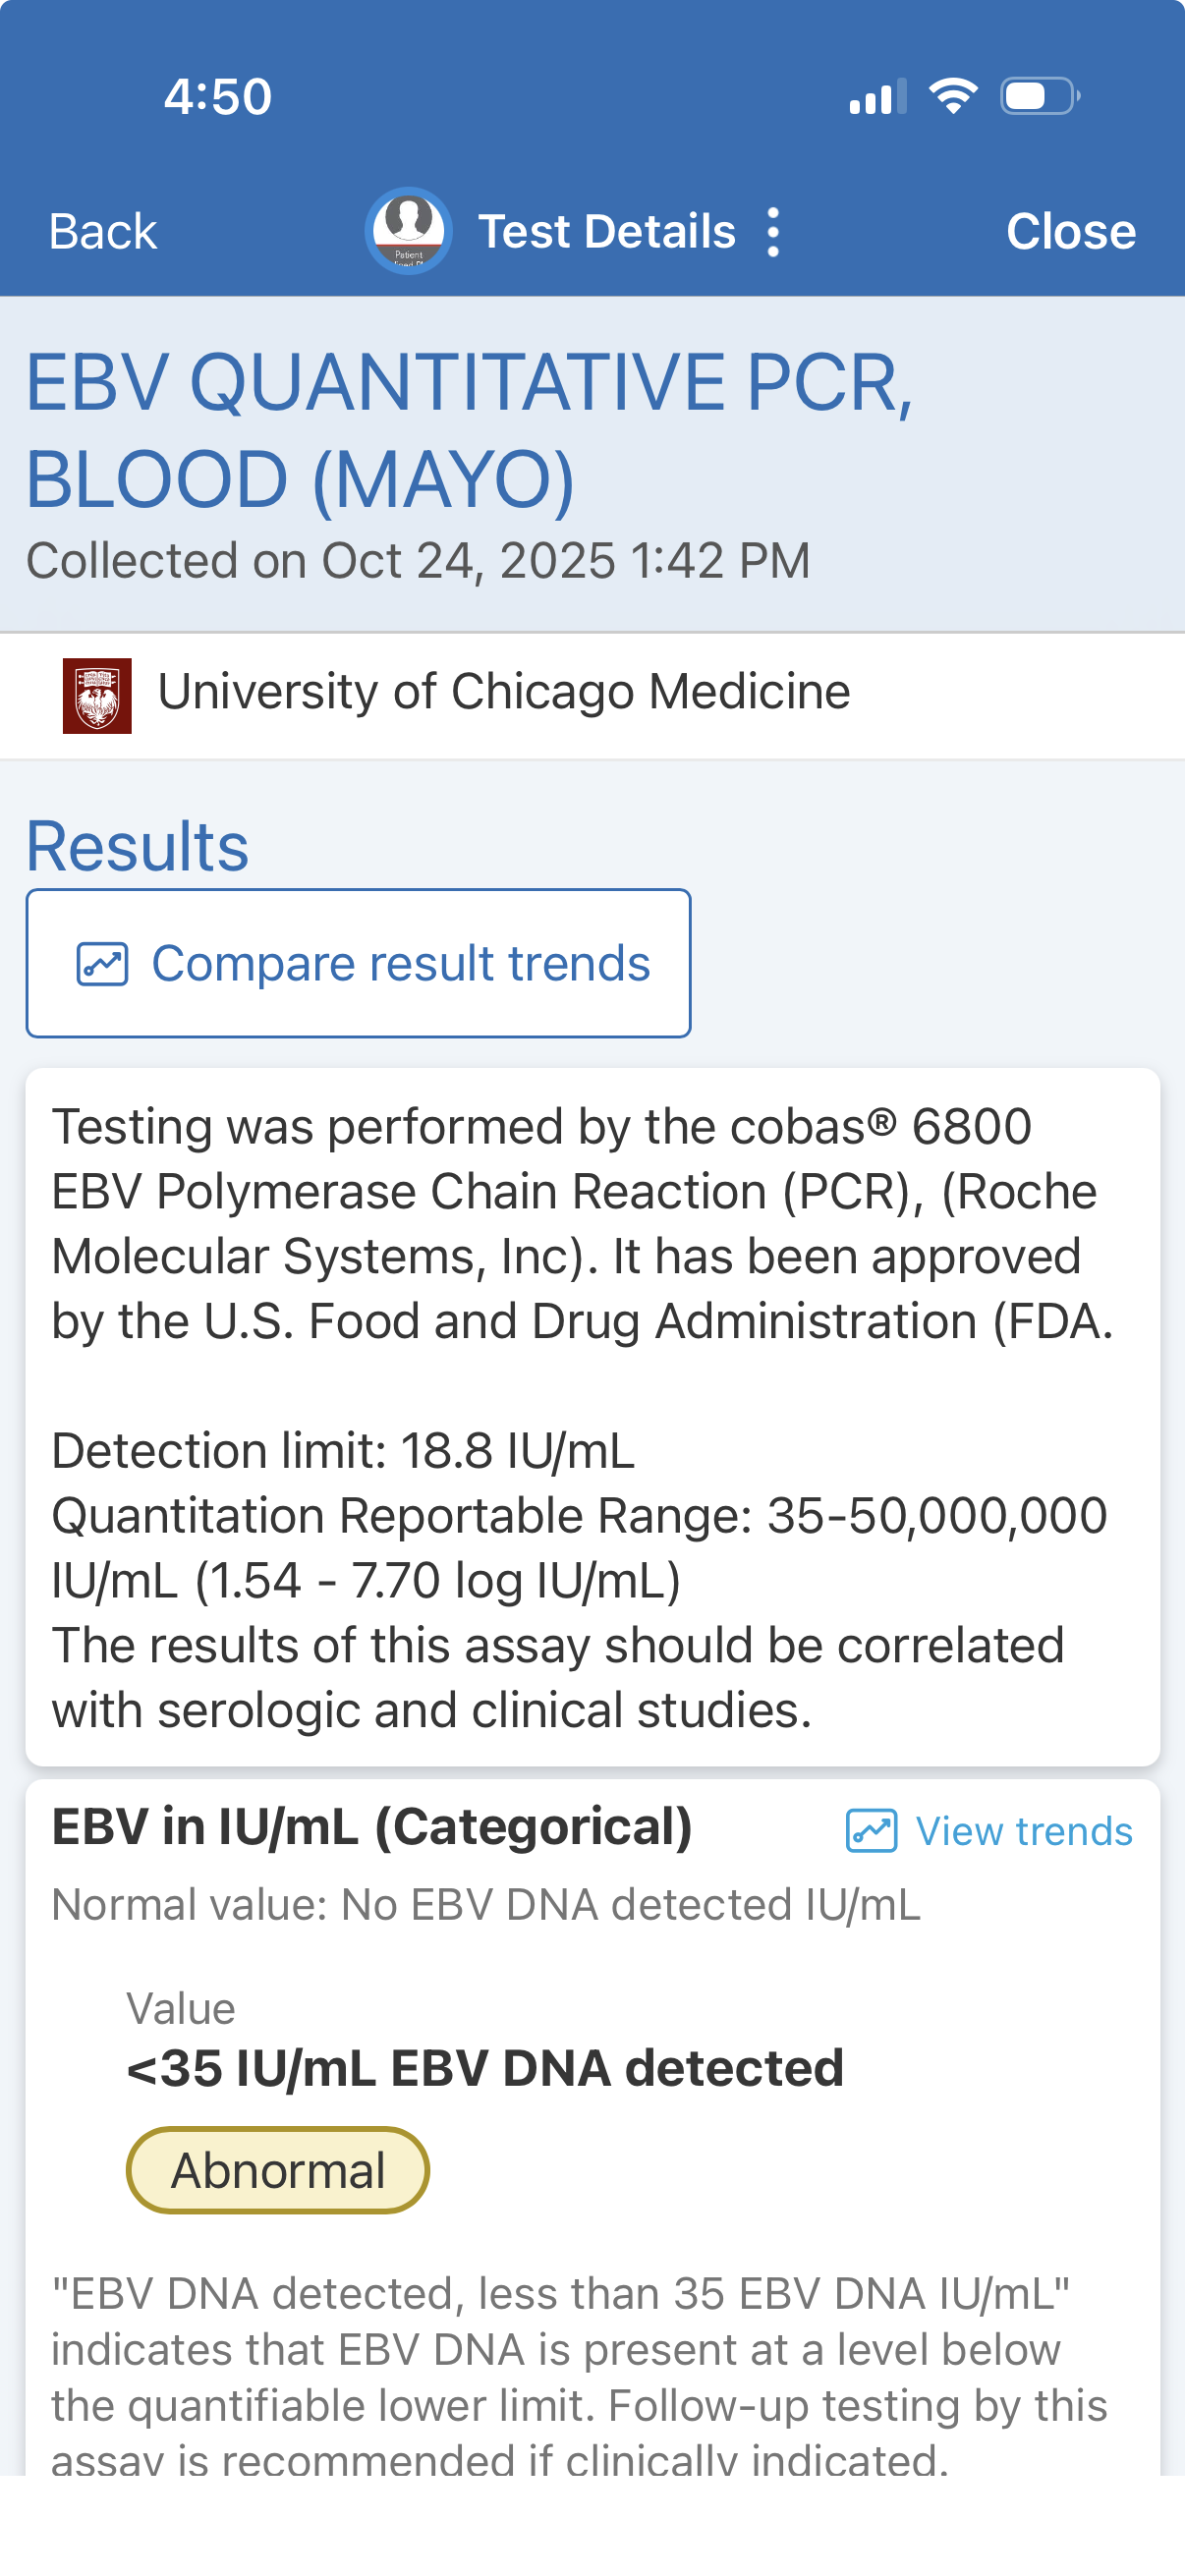The image size is (1185, 2576).
Task: Tap the patient profile avatar icon
Action: tap(408, 231)
